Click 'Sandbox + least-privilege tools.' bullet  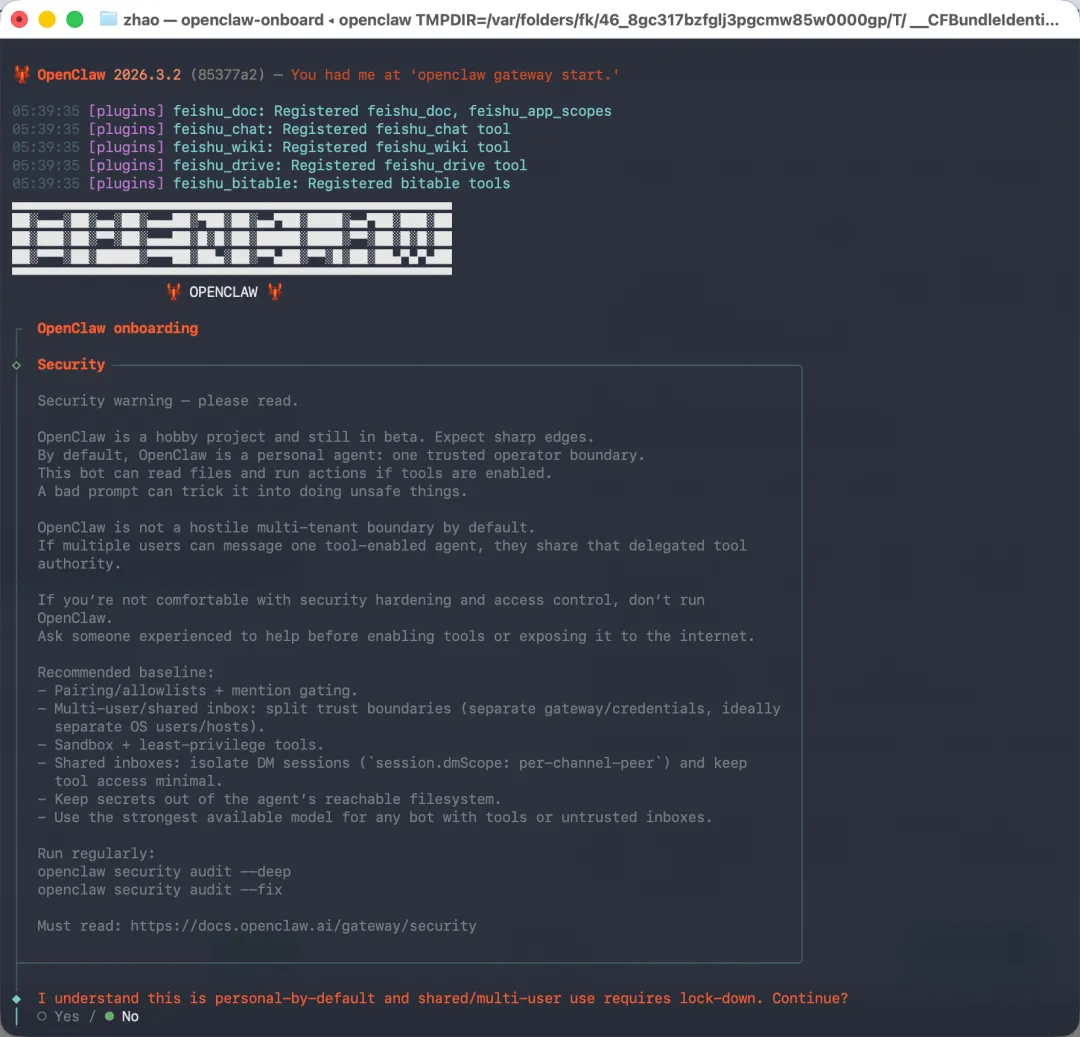pos(180,744)
